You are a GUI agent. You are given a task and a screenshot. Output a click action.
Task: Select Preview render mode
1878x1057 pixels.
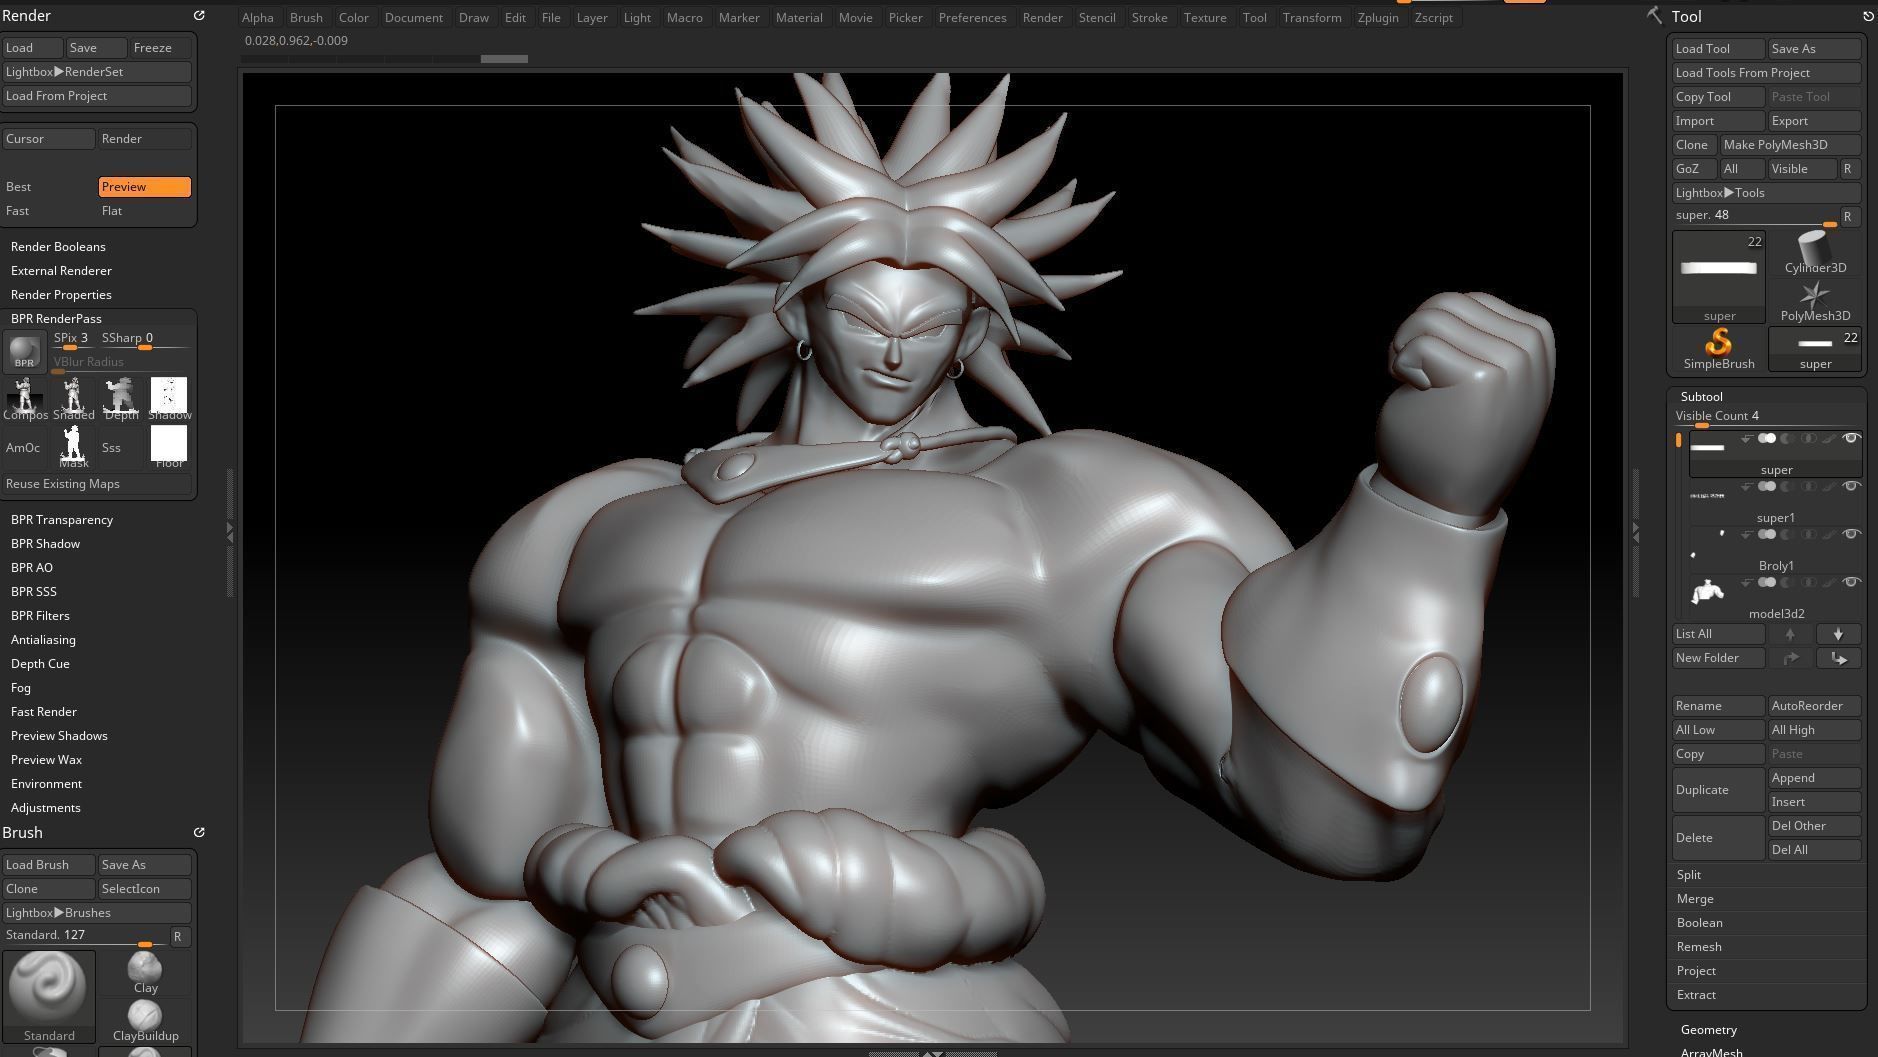[144, 187]
